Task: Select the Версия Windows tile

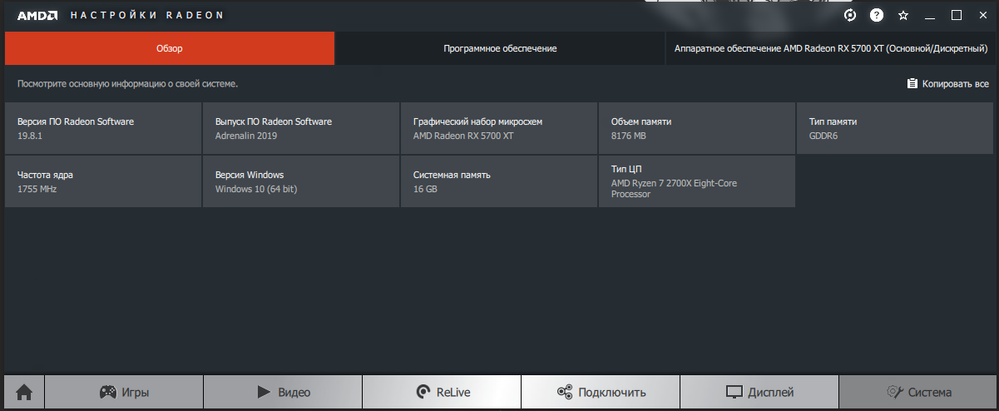Action: click(301, 182)
